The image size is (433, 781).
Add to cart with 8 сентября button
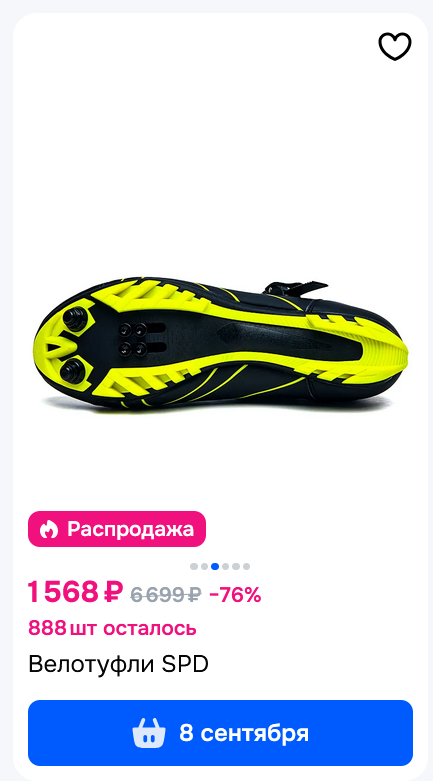[x=220, y=733]
